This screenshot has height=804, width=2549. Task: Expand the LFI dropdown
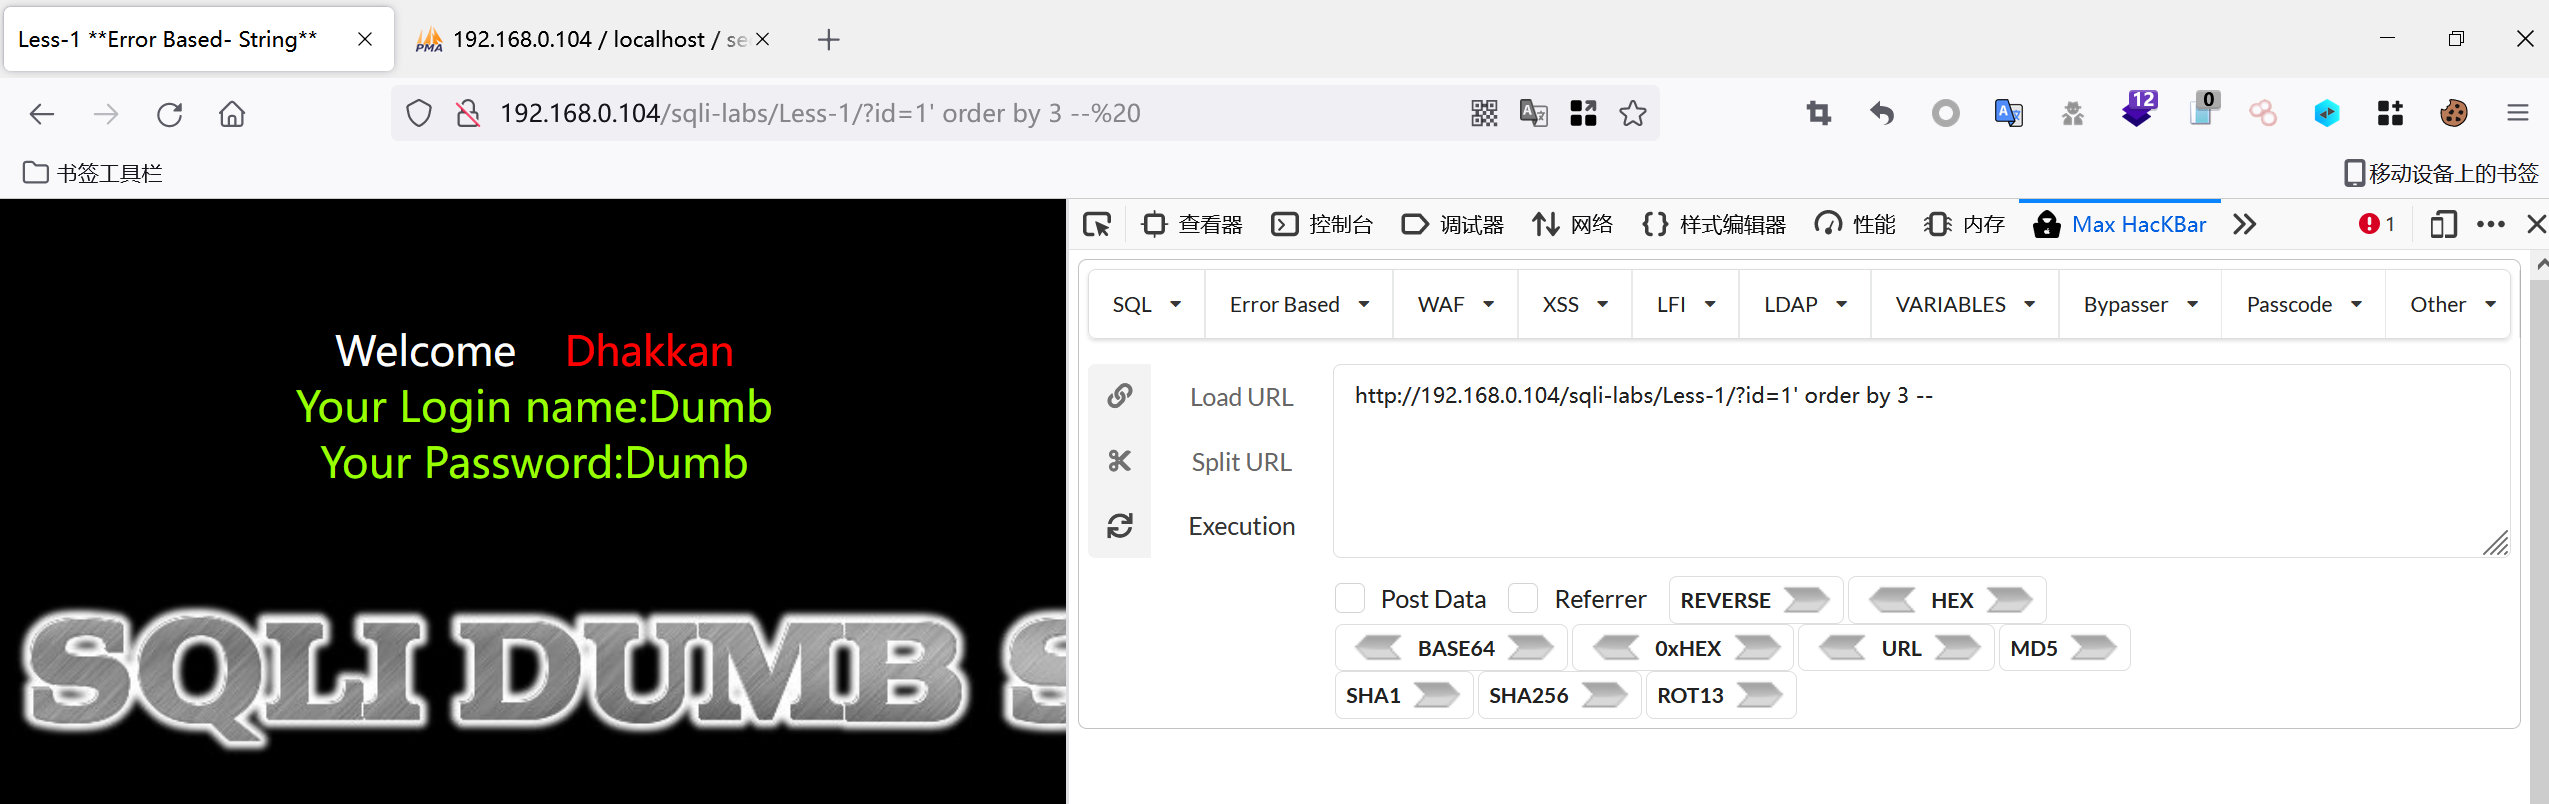point(1686,304)
